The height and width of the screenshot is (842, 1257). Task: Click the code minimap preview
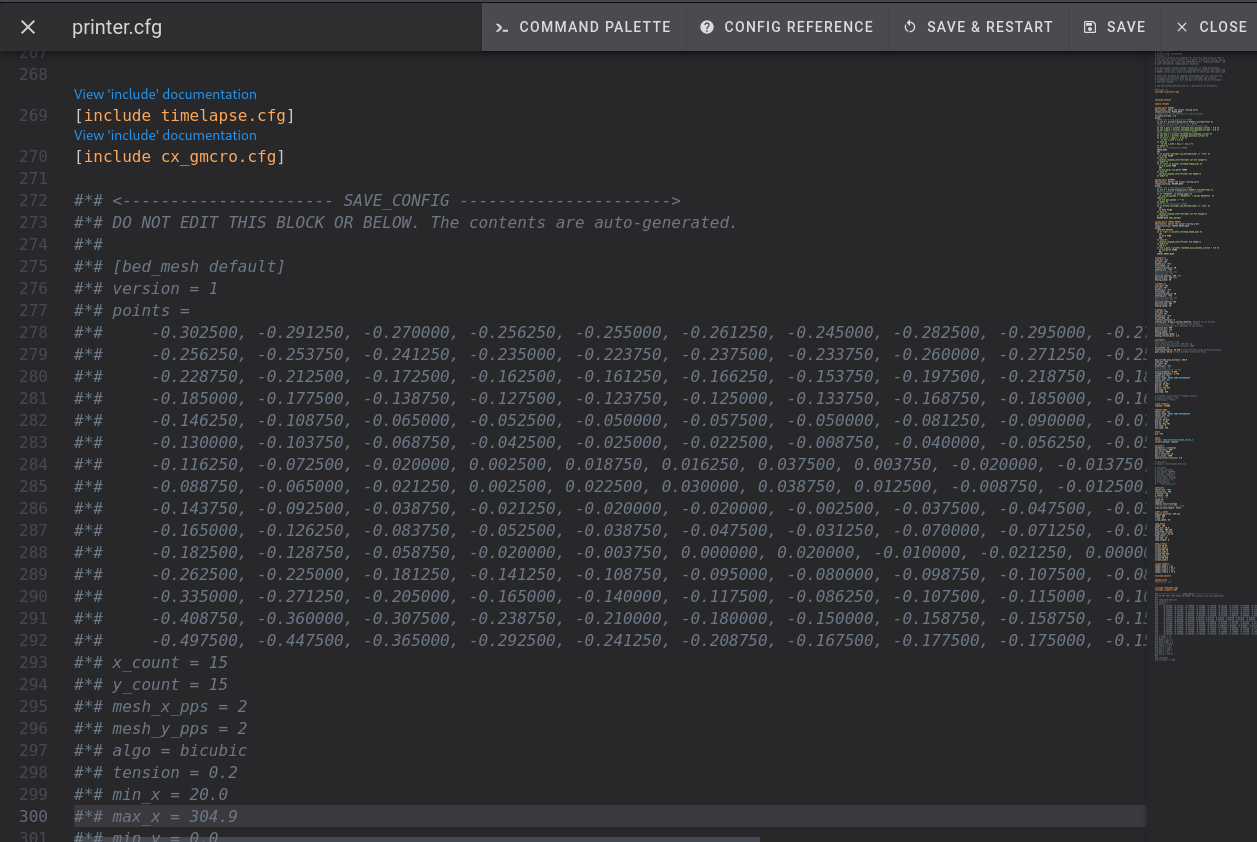(x=1200, y=350)
